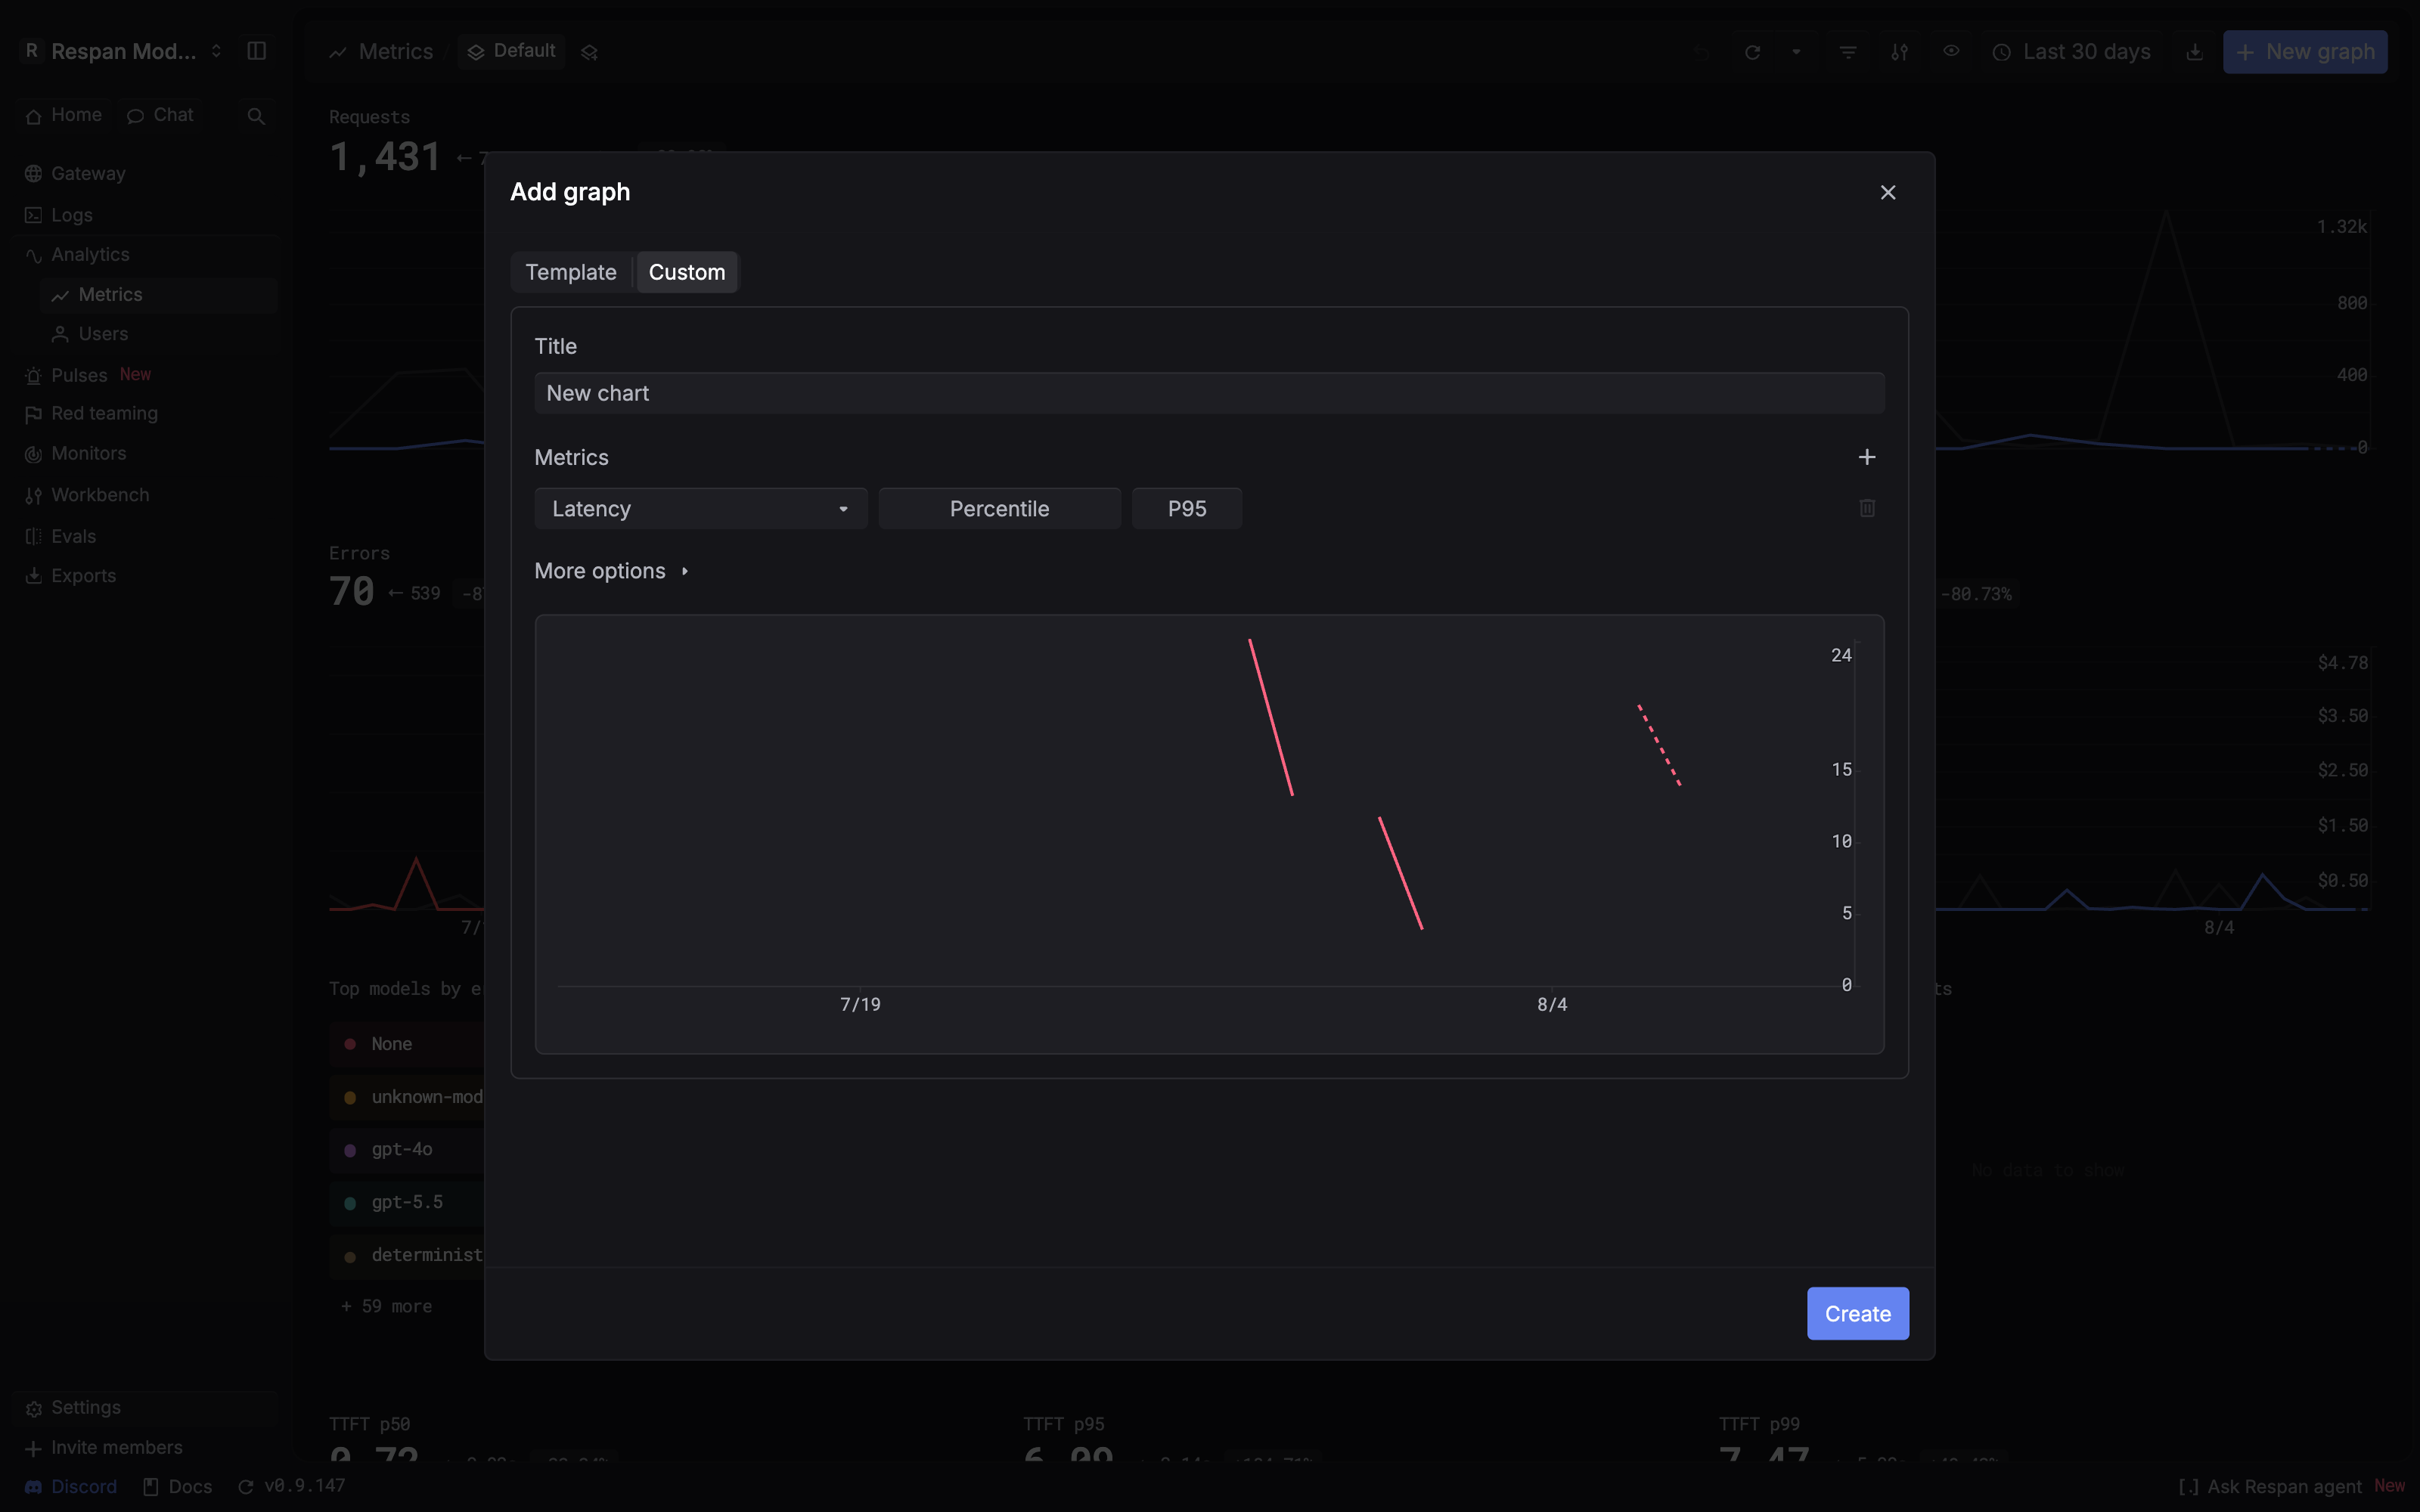Open Chat from the sidebar

coord(161,115)
